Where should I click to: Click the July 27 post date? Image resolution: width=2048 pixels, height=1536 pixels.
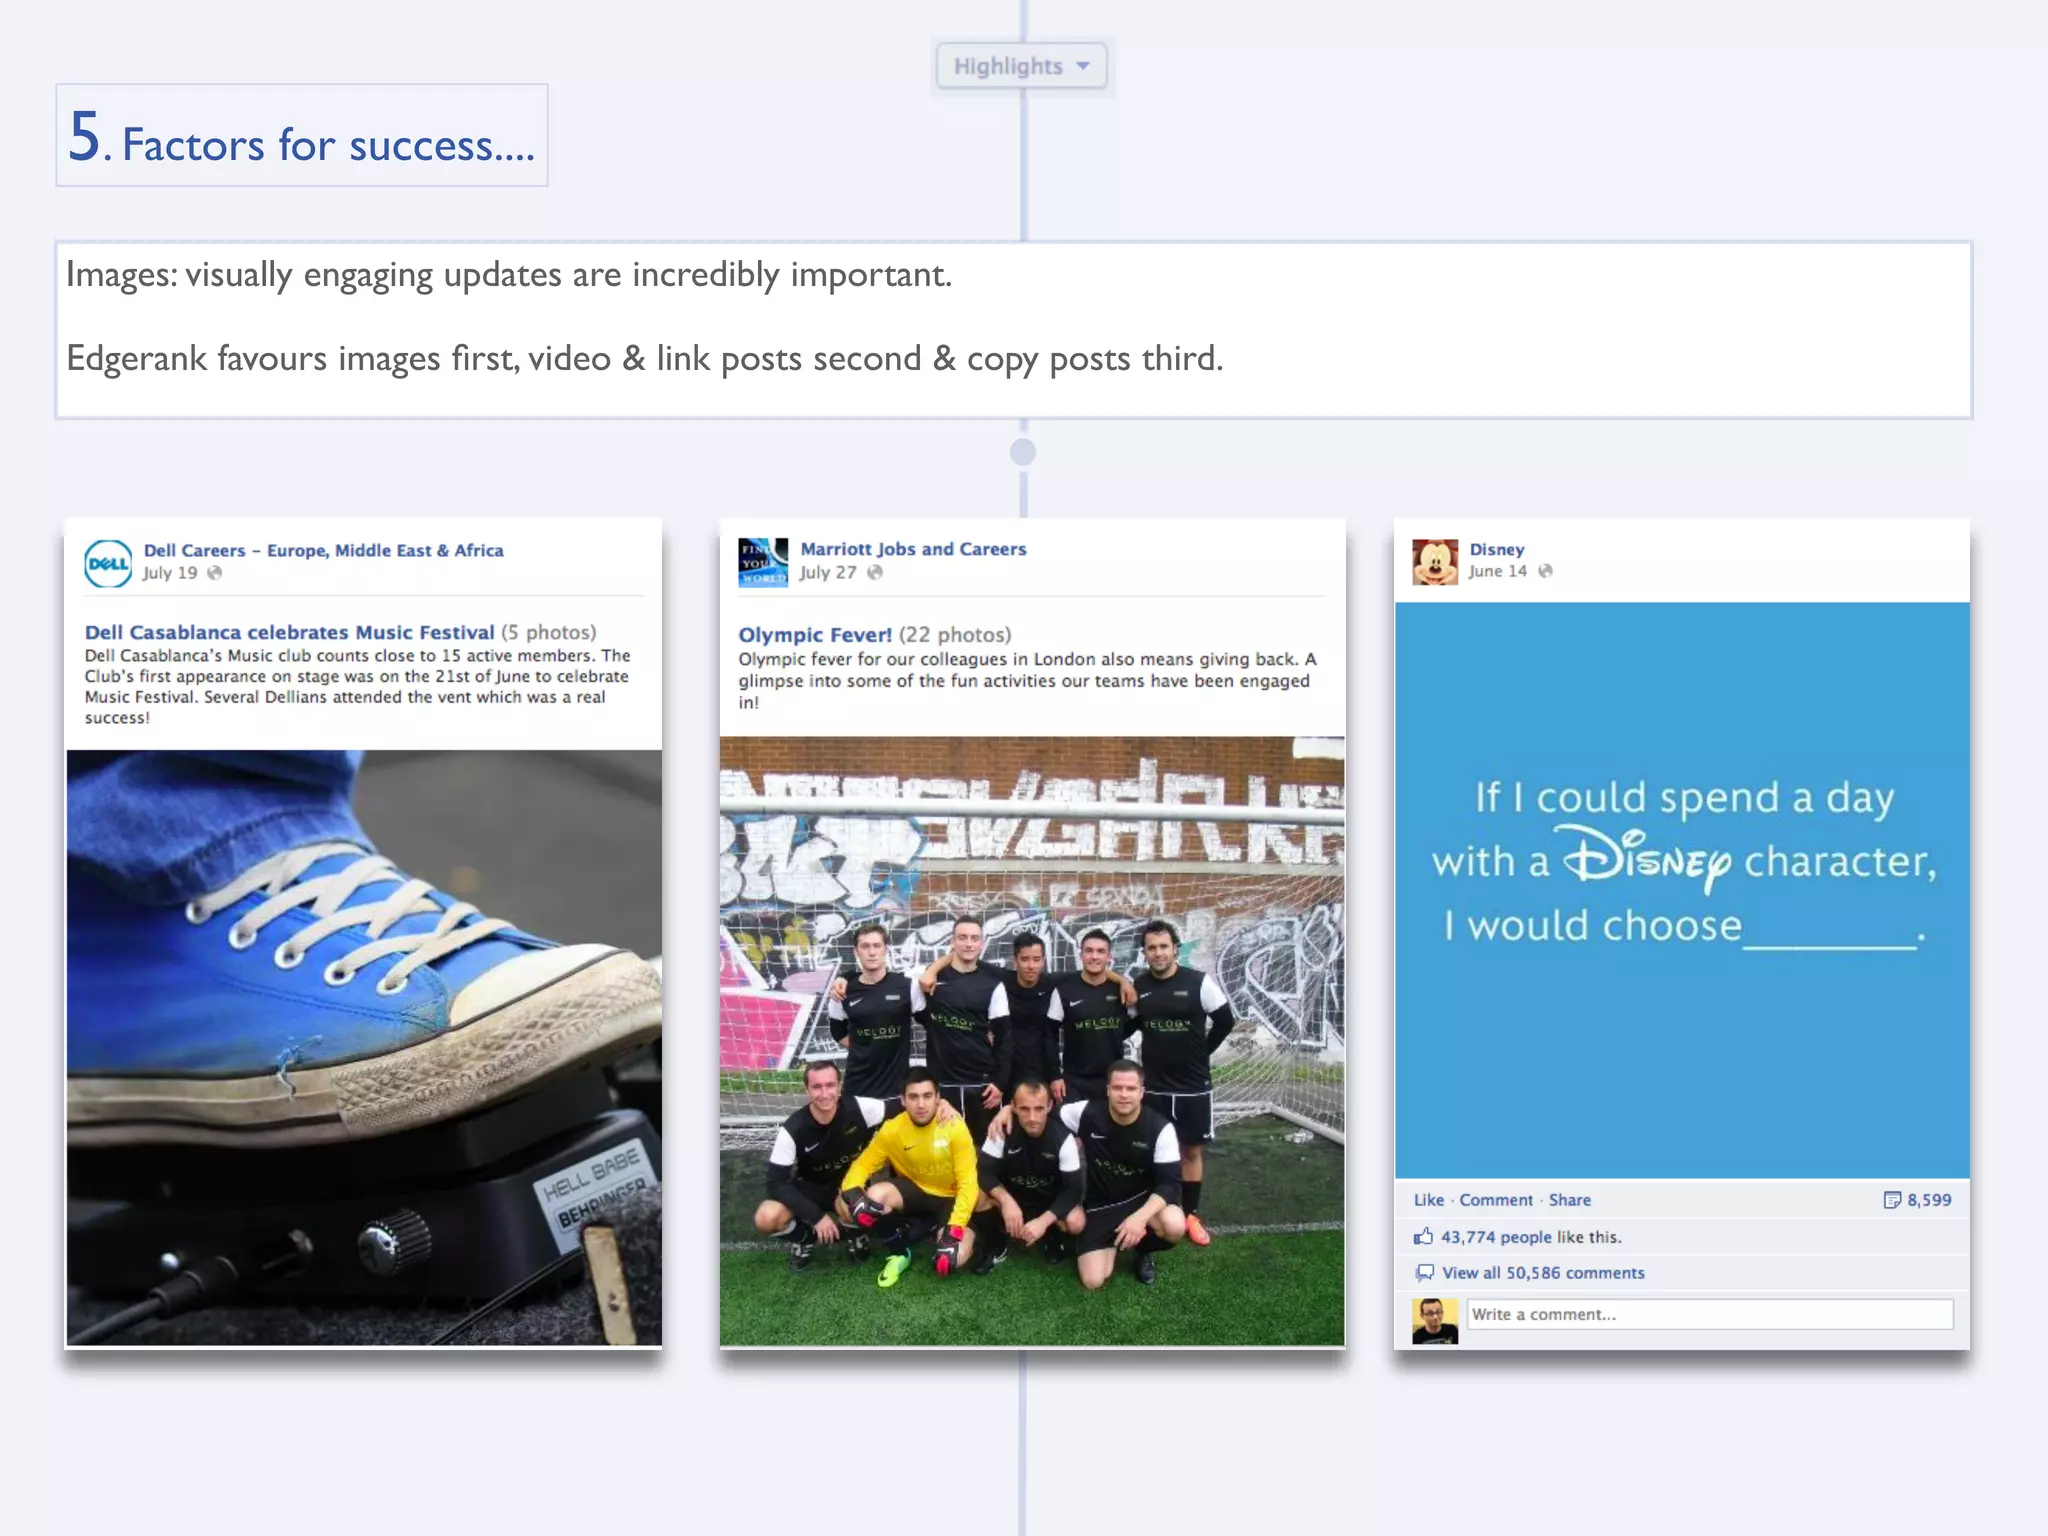[828, 573]
